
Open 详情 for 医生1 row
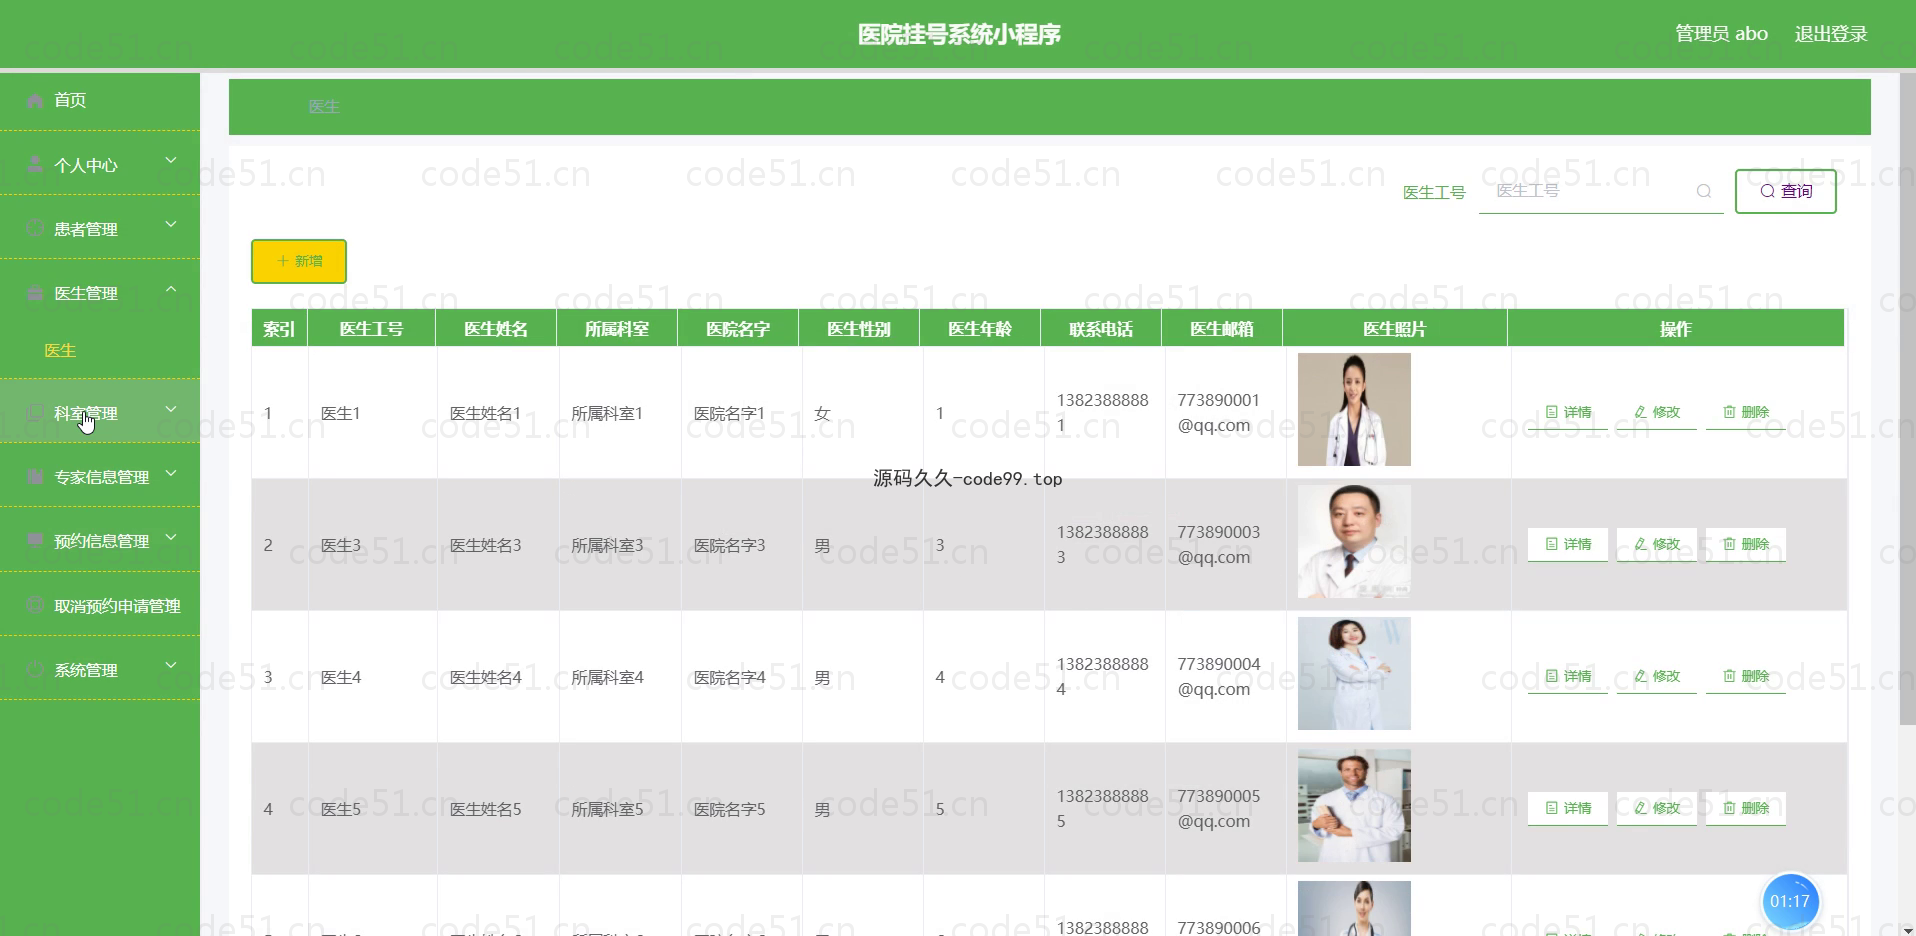click(x=1568, y=412)
